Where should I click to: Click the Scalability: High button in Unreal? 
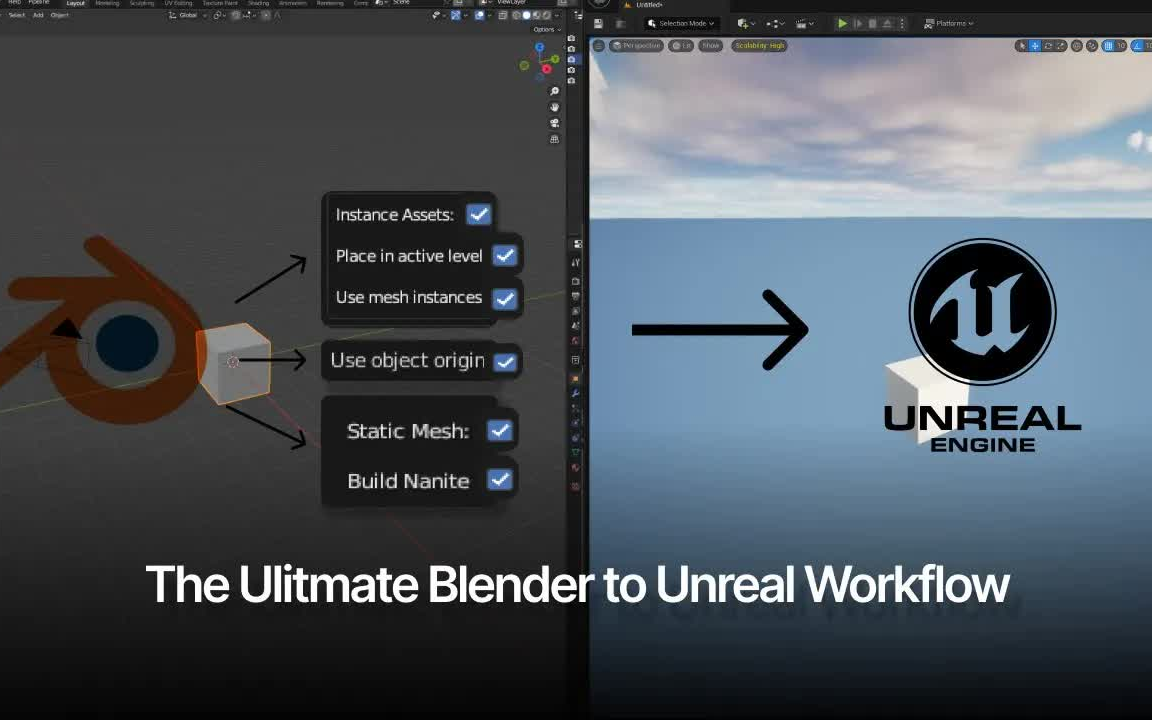click(x=760, y=46)
